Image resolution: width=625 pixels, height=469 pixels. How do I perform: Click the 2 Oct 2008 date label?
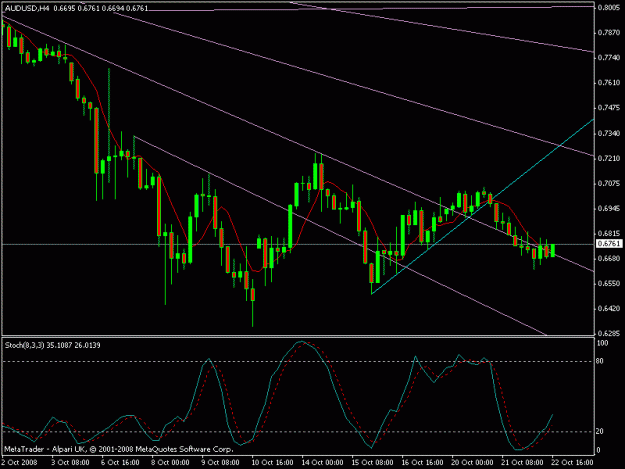(20, 463)
